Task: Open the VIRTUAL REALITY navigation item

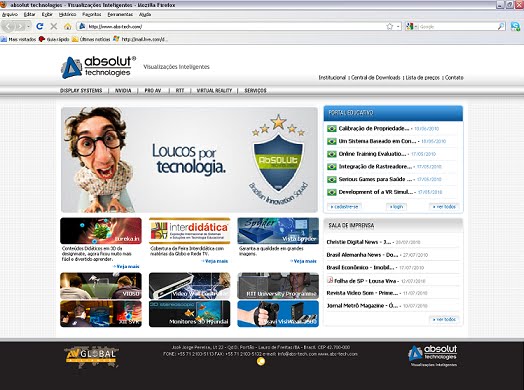Action: (x=214, y=91)
